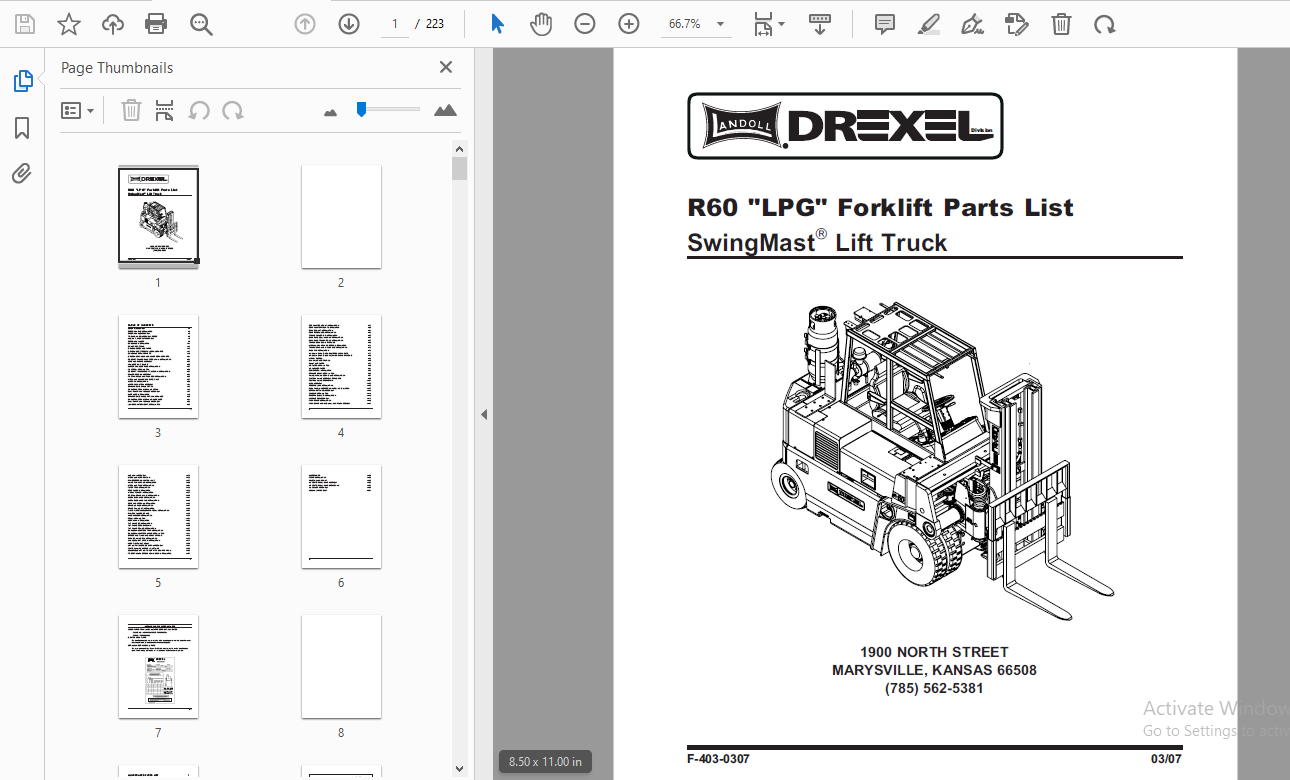Click the R60 "LPG" Forklift Parts List title
The height and width of the screenshot is (780, 1290).
point(880,207)
